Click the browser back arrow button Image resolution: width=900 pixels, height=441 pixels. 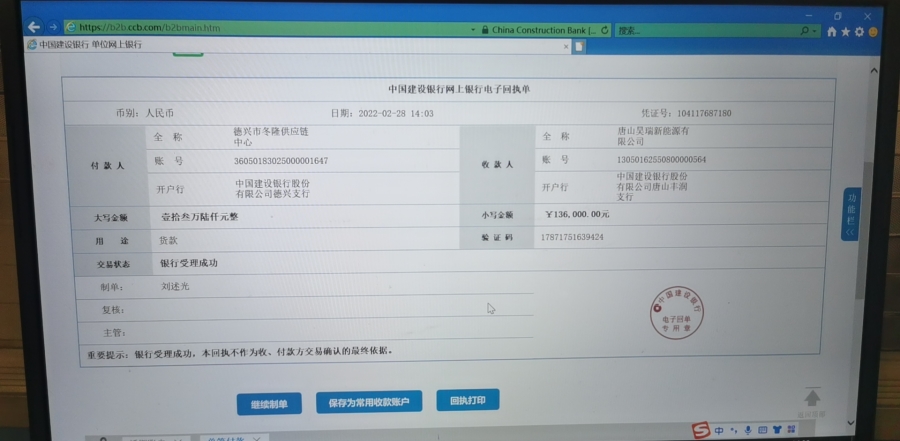click(x=33, y=27)
